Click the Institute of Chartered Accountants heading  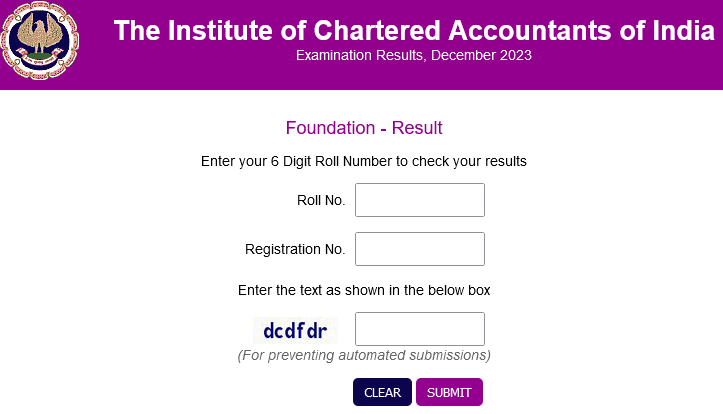coord(414,30)
